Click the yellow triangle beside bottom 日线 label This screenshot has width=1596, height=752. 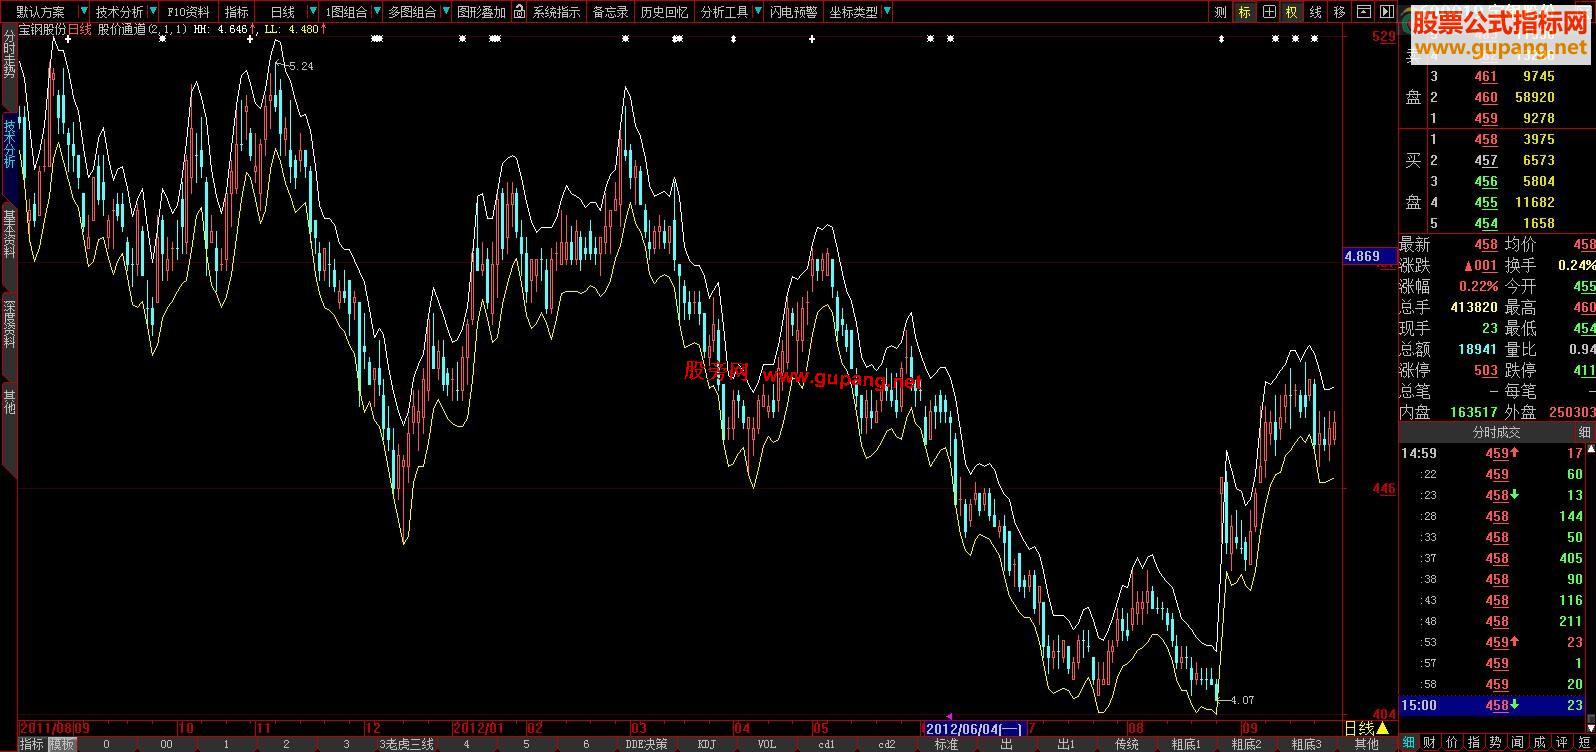coord(1383,728)
